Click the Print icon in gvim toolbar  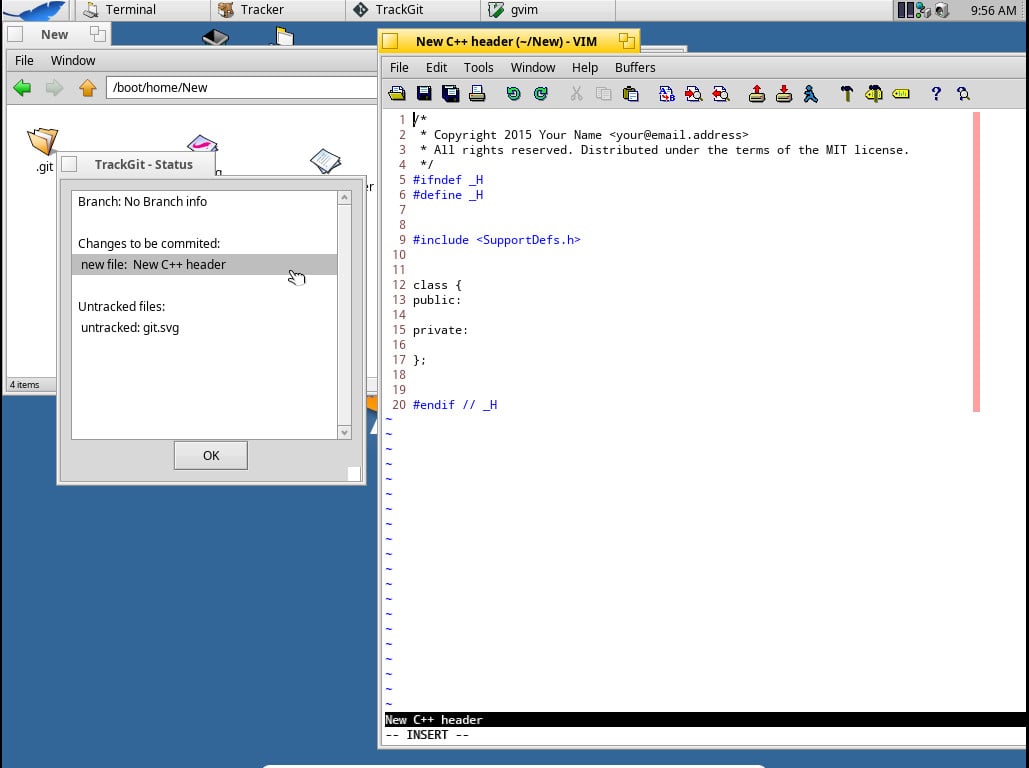click(x=477, y=94)
